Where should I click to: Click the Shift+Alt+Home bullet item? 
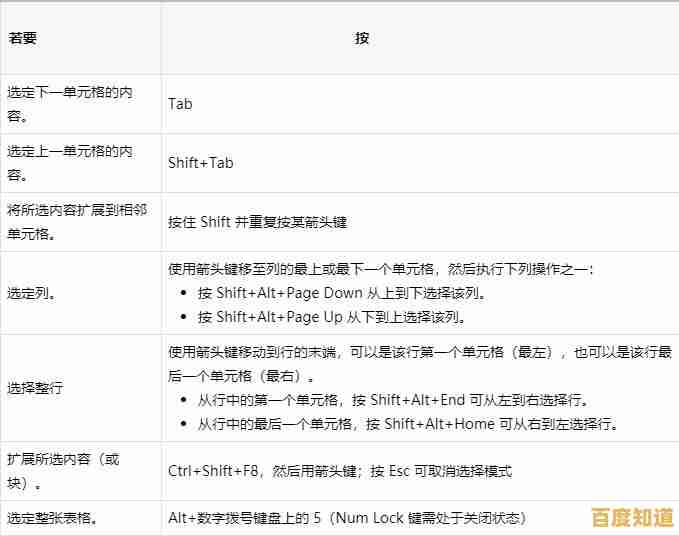click(407, 423)
